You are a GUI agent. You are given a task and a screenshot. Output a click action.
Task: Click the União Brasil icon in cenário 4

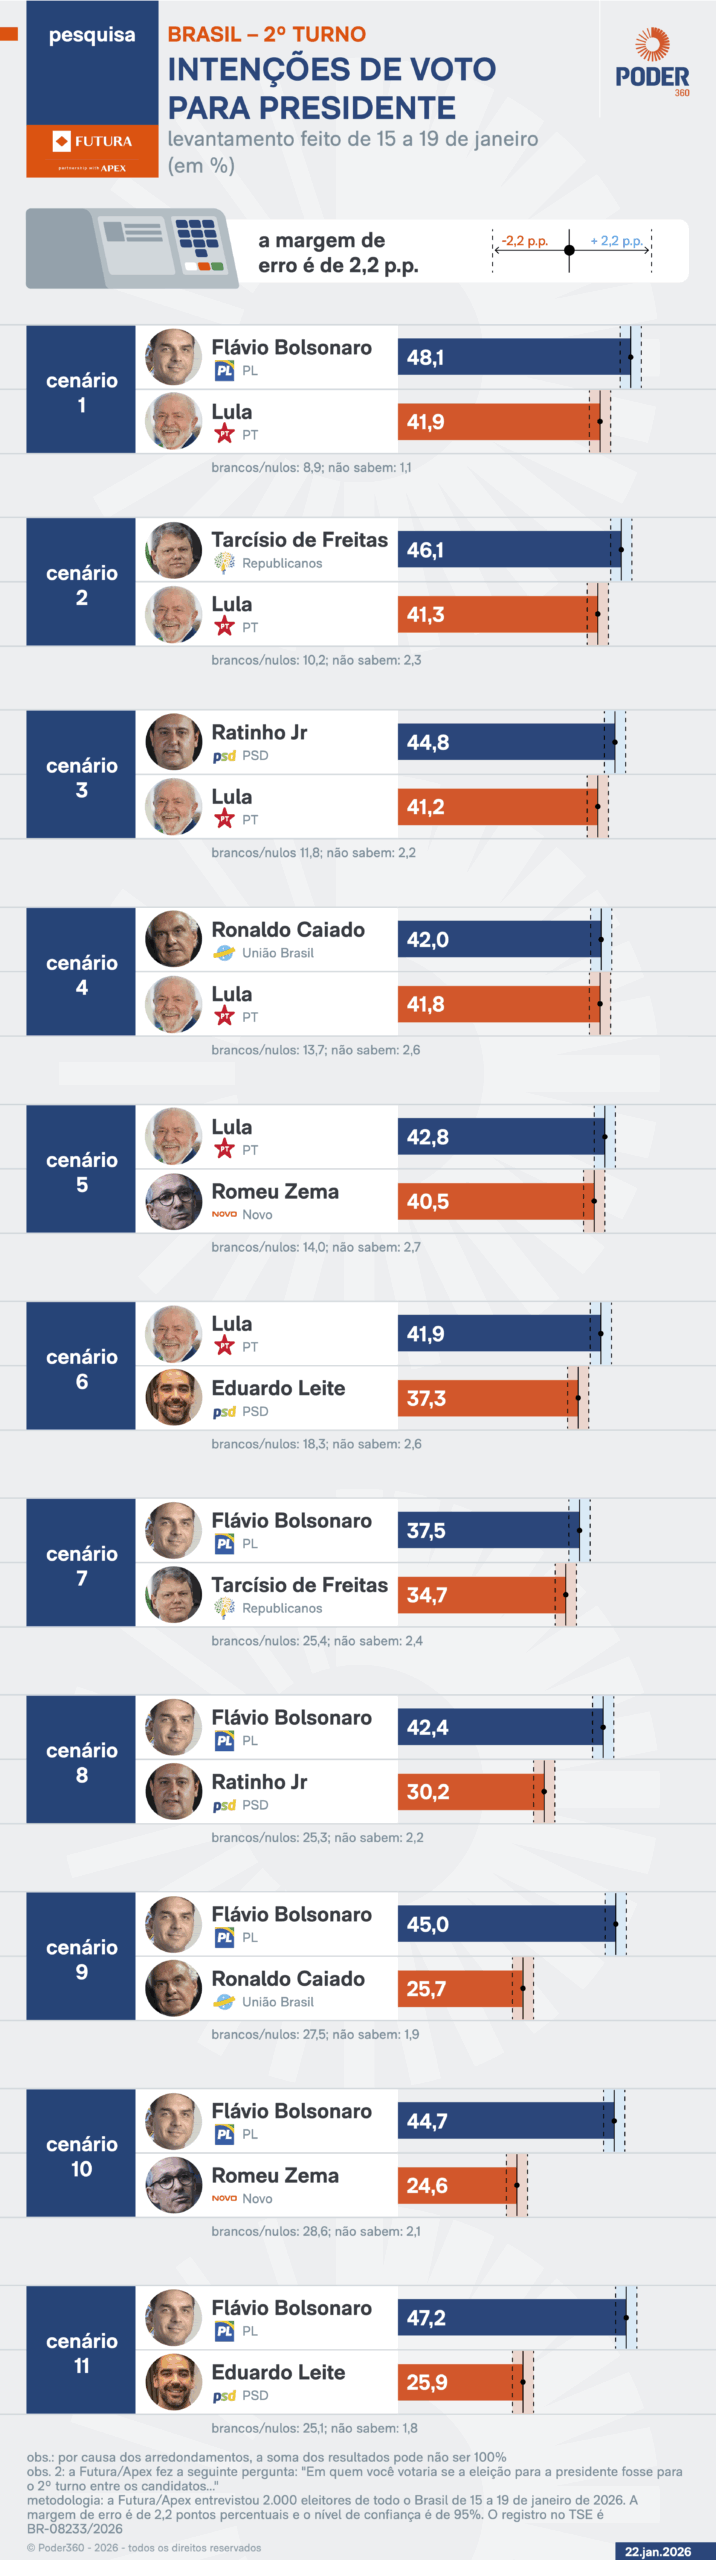click(x=225, y=953)
